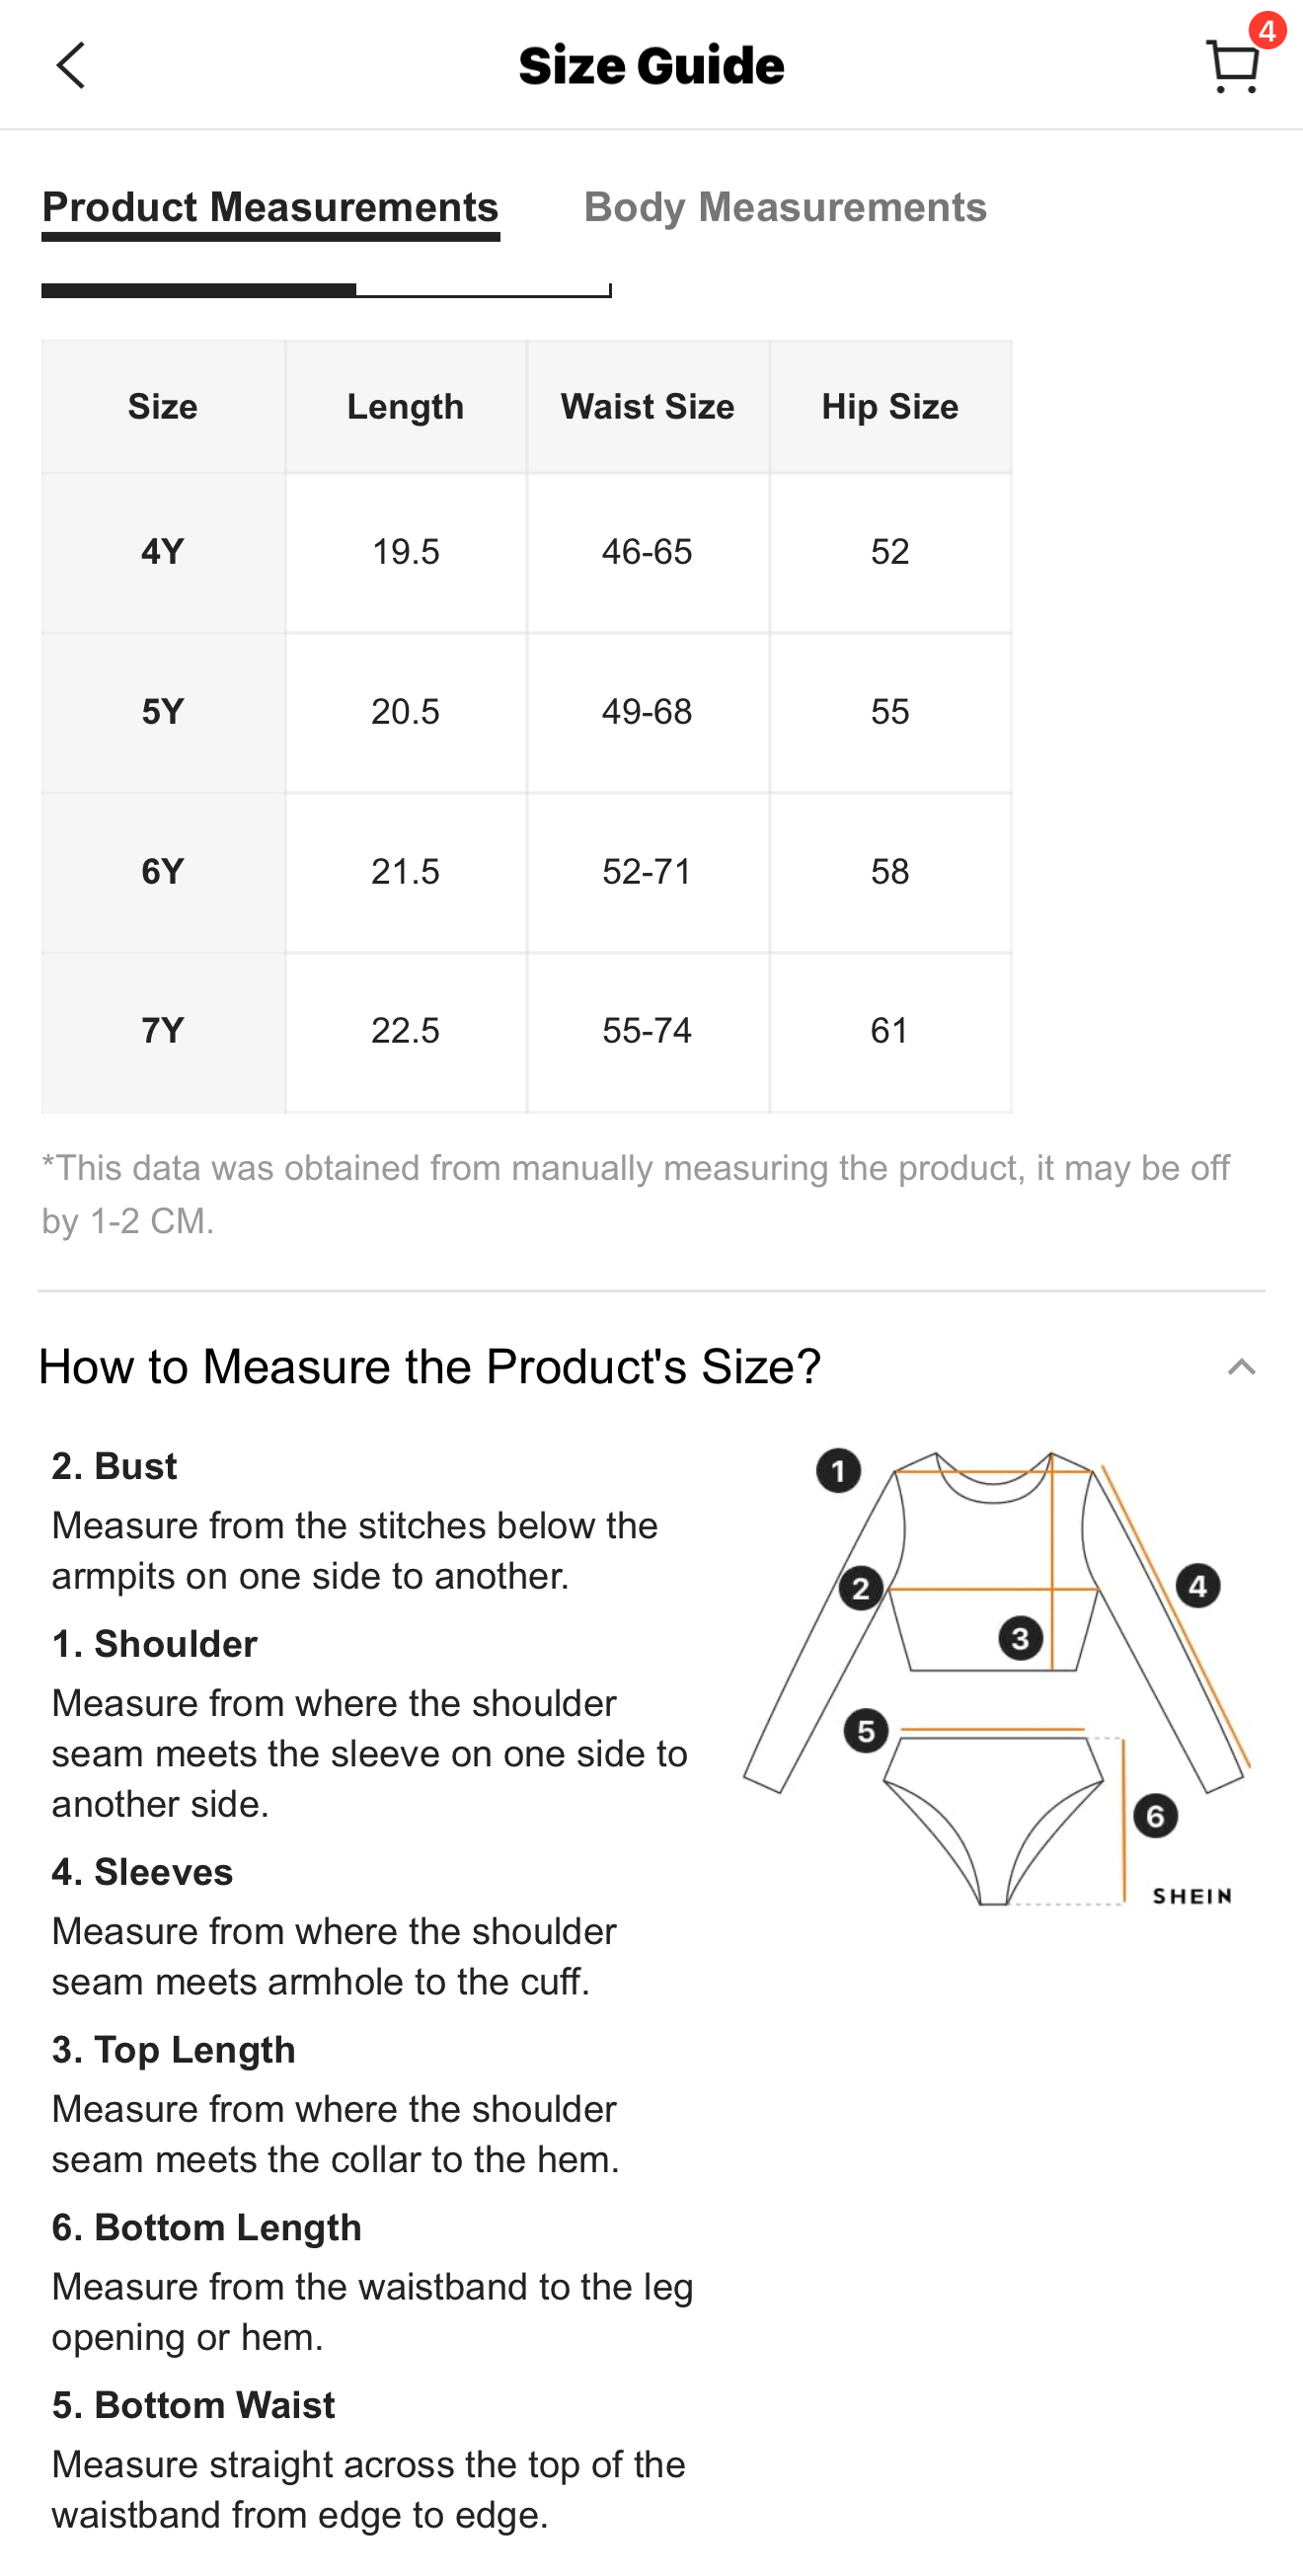Select the white segment of the unit switch

pos(484,290)
